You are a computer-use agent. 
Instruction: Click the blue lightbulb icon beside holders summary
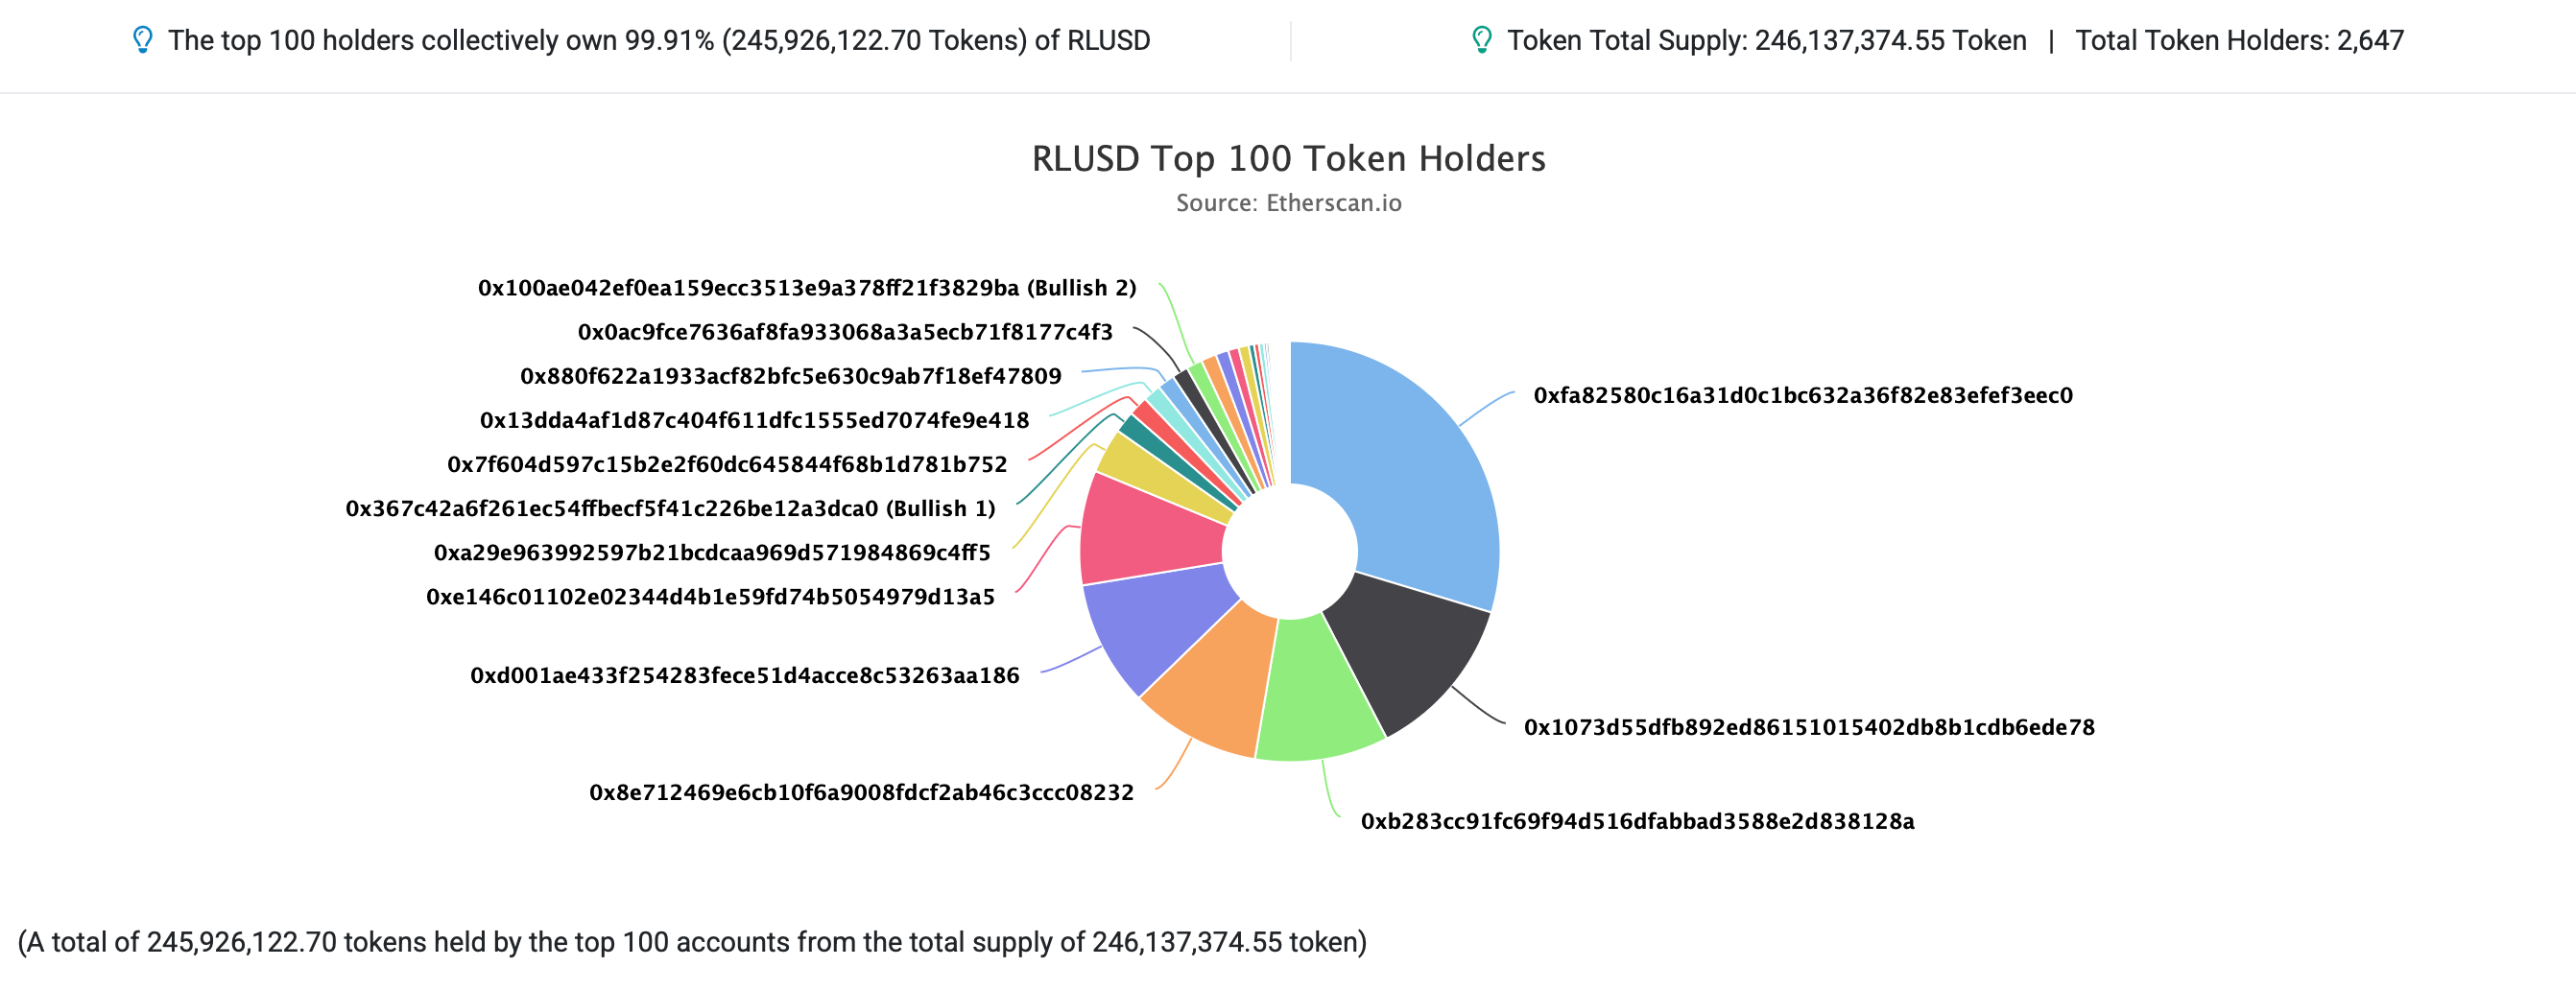142,40
